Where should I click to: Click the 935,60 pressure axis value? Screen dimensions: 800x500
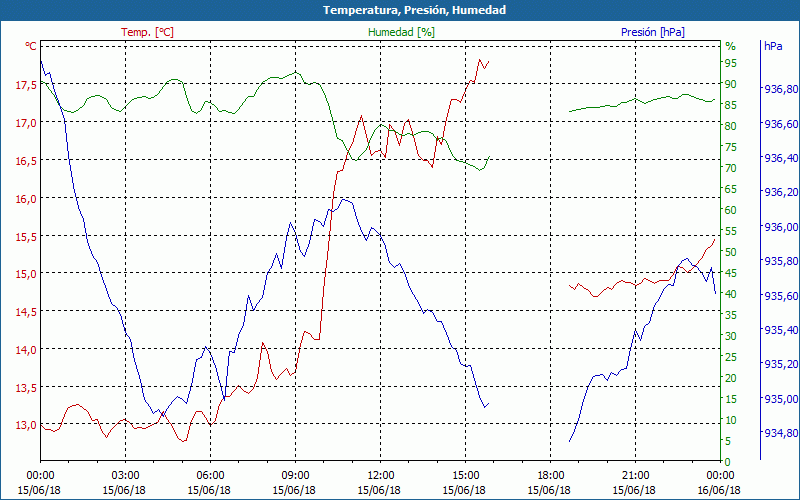tap(781, 296)
